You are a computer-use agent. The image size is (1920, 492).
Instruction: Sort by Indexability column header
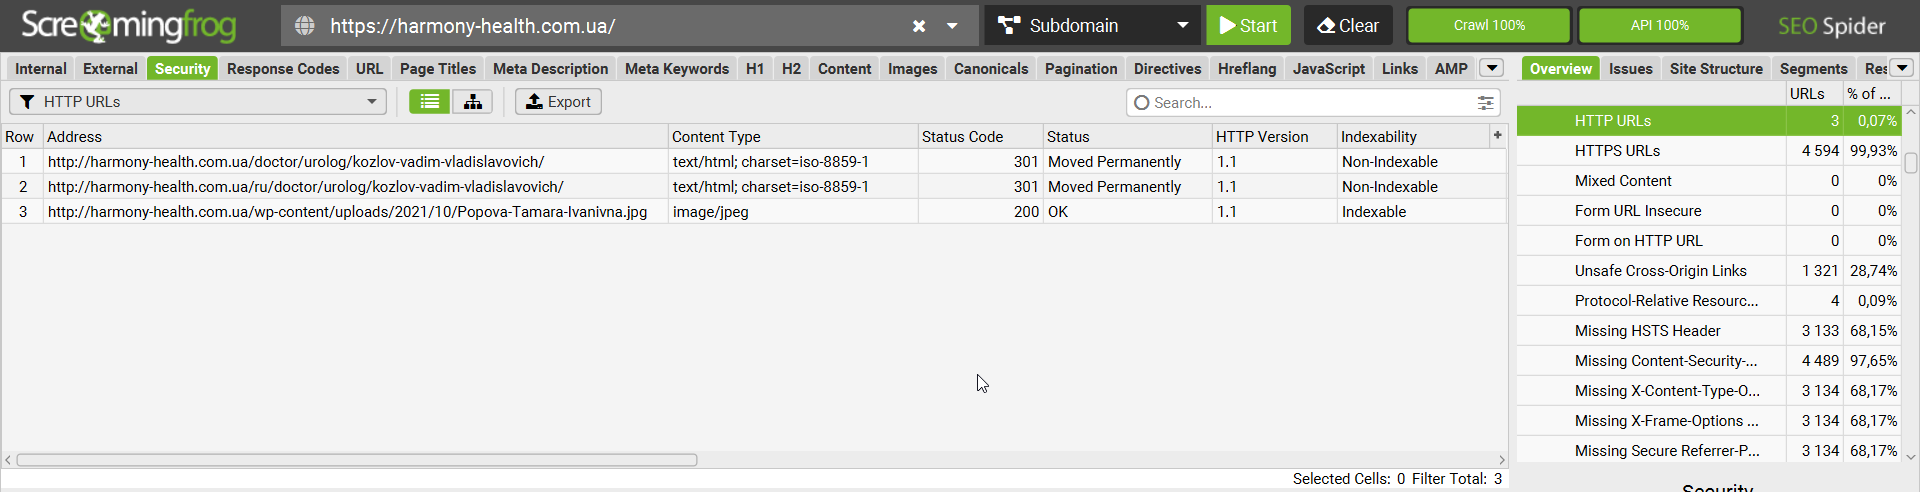click(1413, 136)
